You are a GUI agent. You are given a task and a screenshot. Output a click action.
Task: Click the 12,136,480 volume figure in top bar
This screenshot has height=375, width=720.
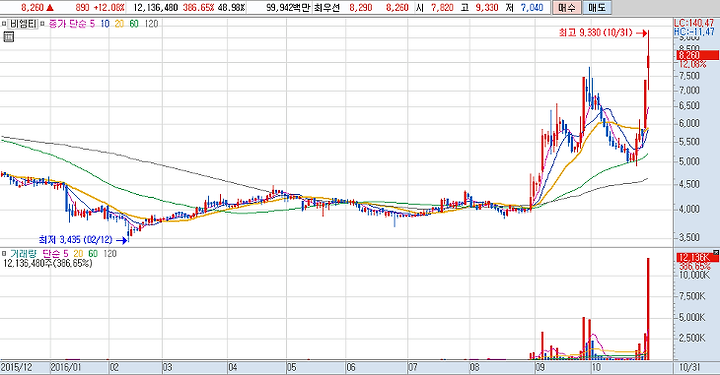pos(156,8)
